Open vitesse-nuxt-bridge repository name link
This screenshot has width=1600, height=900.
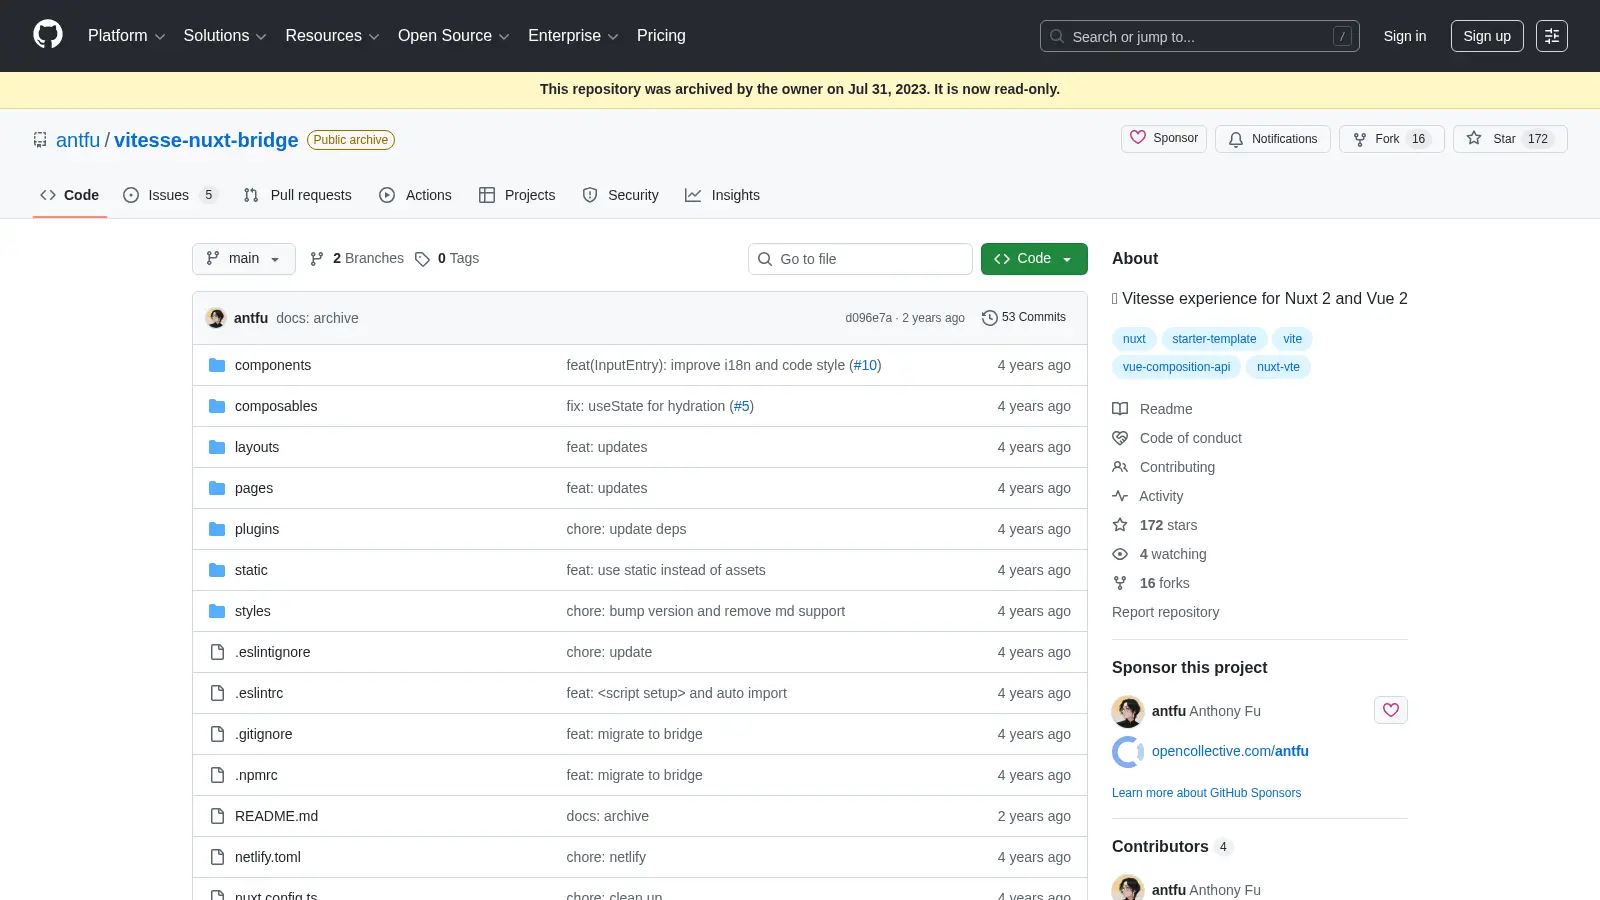pos(206,140)
